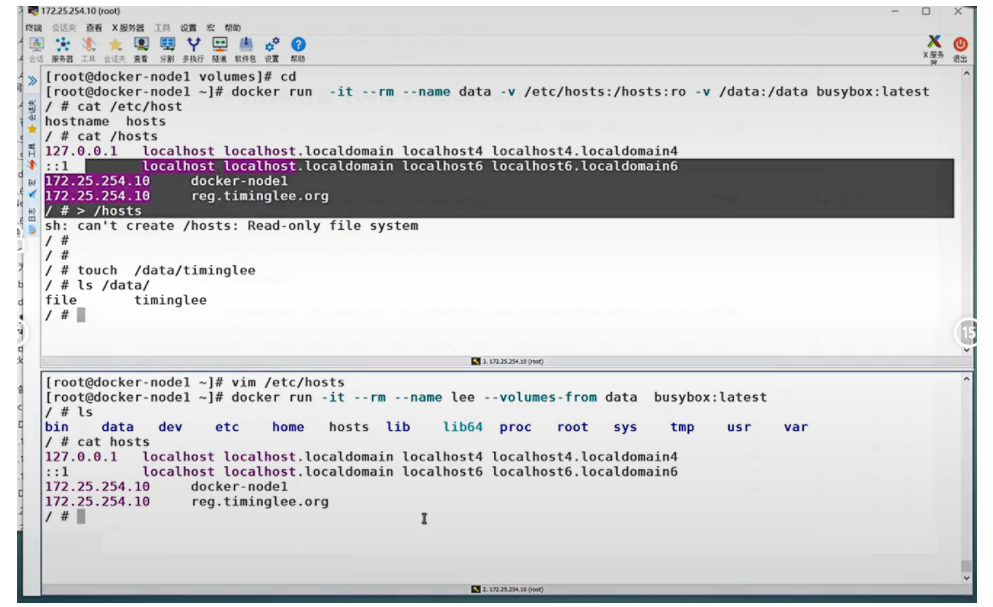Open the 工具 (Tools) menu in menu bar
Screen dimensions: 993x607
(162, 28)
